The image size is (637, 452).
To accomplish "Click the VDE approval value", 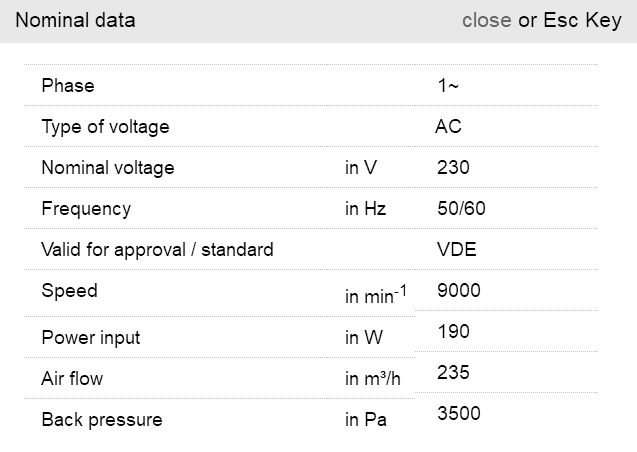I will pyautogui.click(x=456, y=250).
